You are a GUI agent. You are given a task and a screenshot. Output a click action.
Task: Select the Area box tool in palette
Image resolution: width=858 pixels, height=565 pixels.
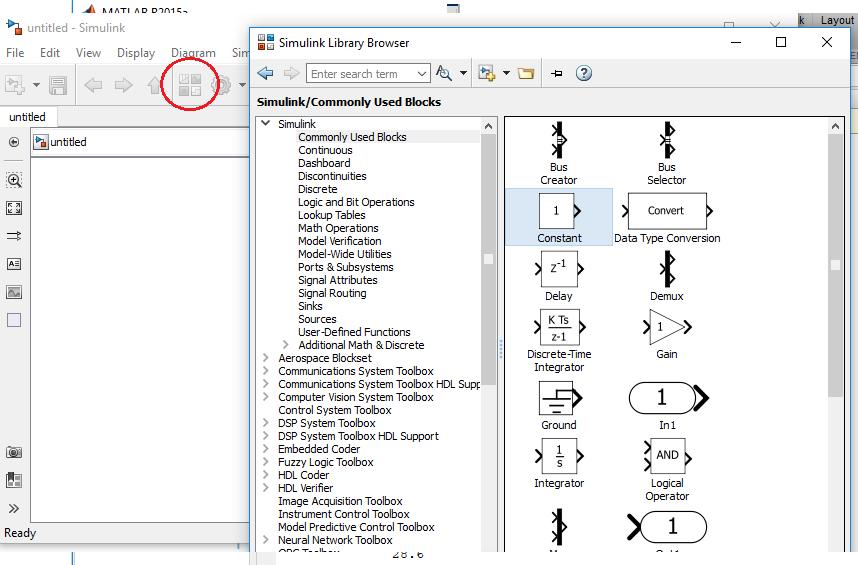(x=14, y=320)
